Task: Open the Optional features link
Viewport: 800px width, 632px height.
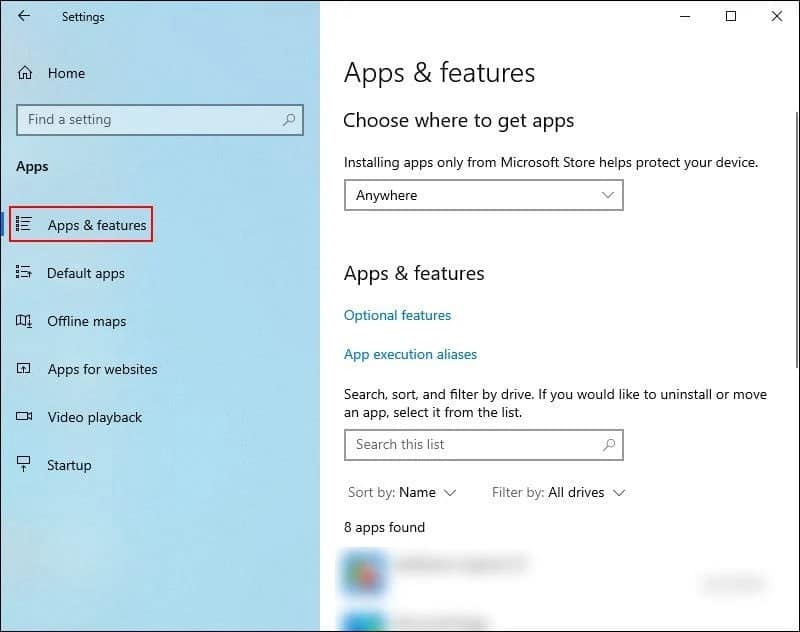Action: tap(397, 315)
